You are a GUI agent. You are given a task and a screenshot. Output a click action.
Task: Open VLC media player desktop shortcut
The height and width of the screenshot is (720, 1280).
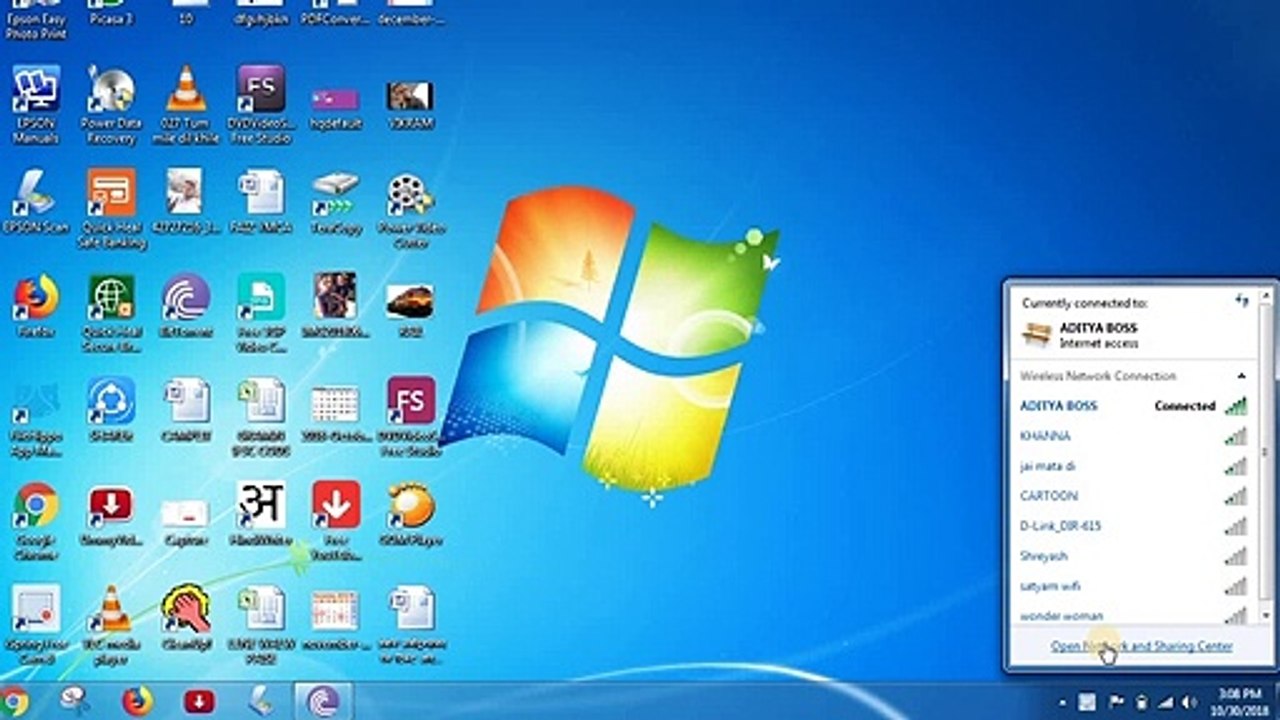[111, 624]
